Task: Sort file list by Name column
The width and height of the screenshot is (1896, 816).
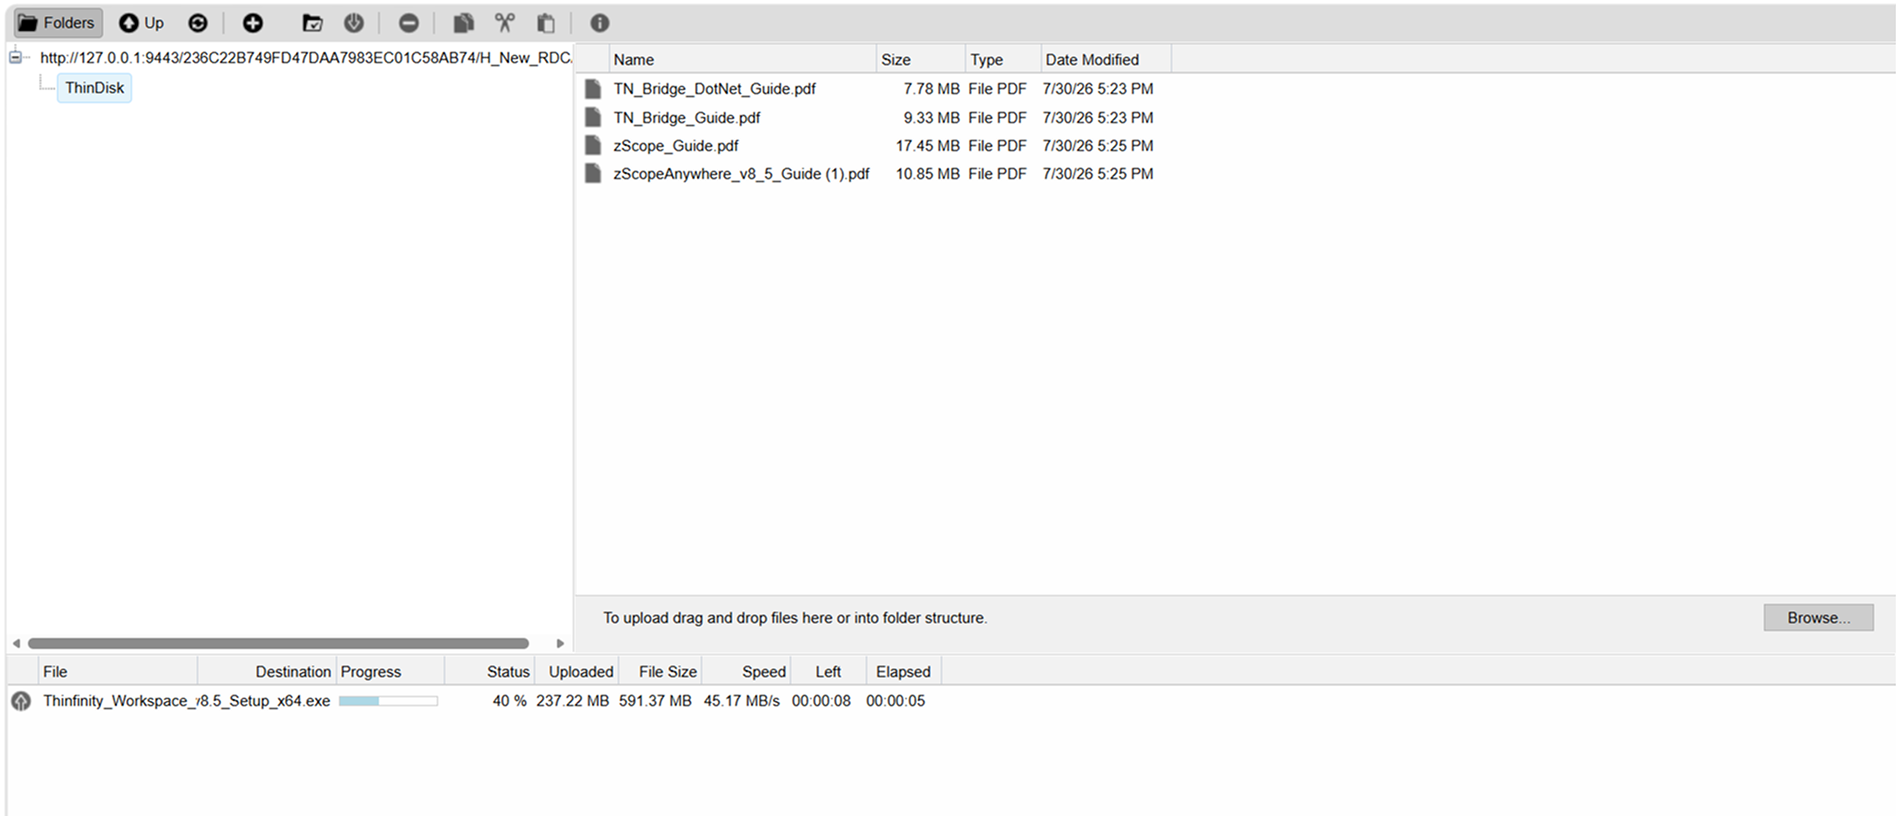Action: coord(743,60)
